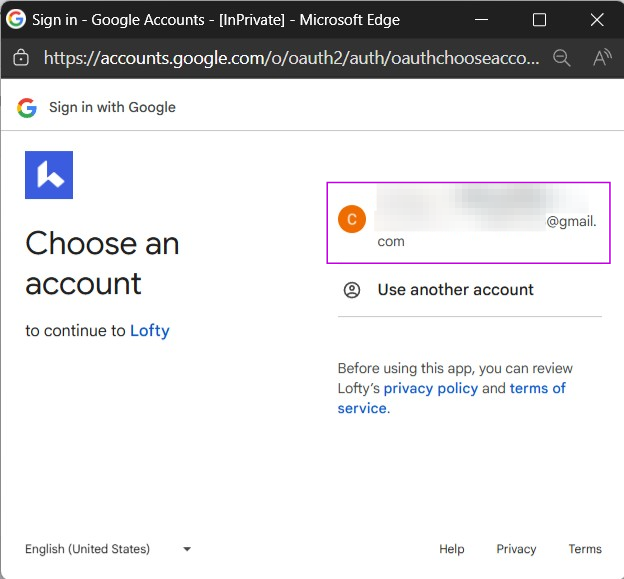Minimize the Microsoft Edge sign-in window
The width and height of the screenshot is (624, 579).
(x=481, y=19)
